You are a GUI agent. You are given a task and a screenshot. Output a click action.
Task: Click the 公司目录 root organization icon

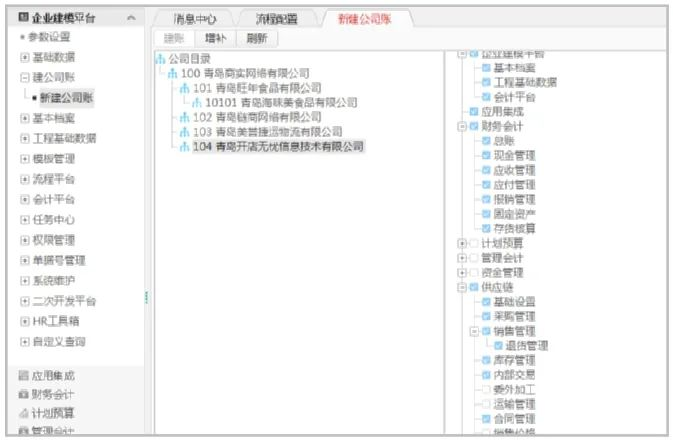pyautogui.click(x=160, y=59)
